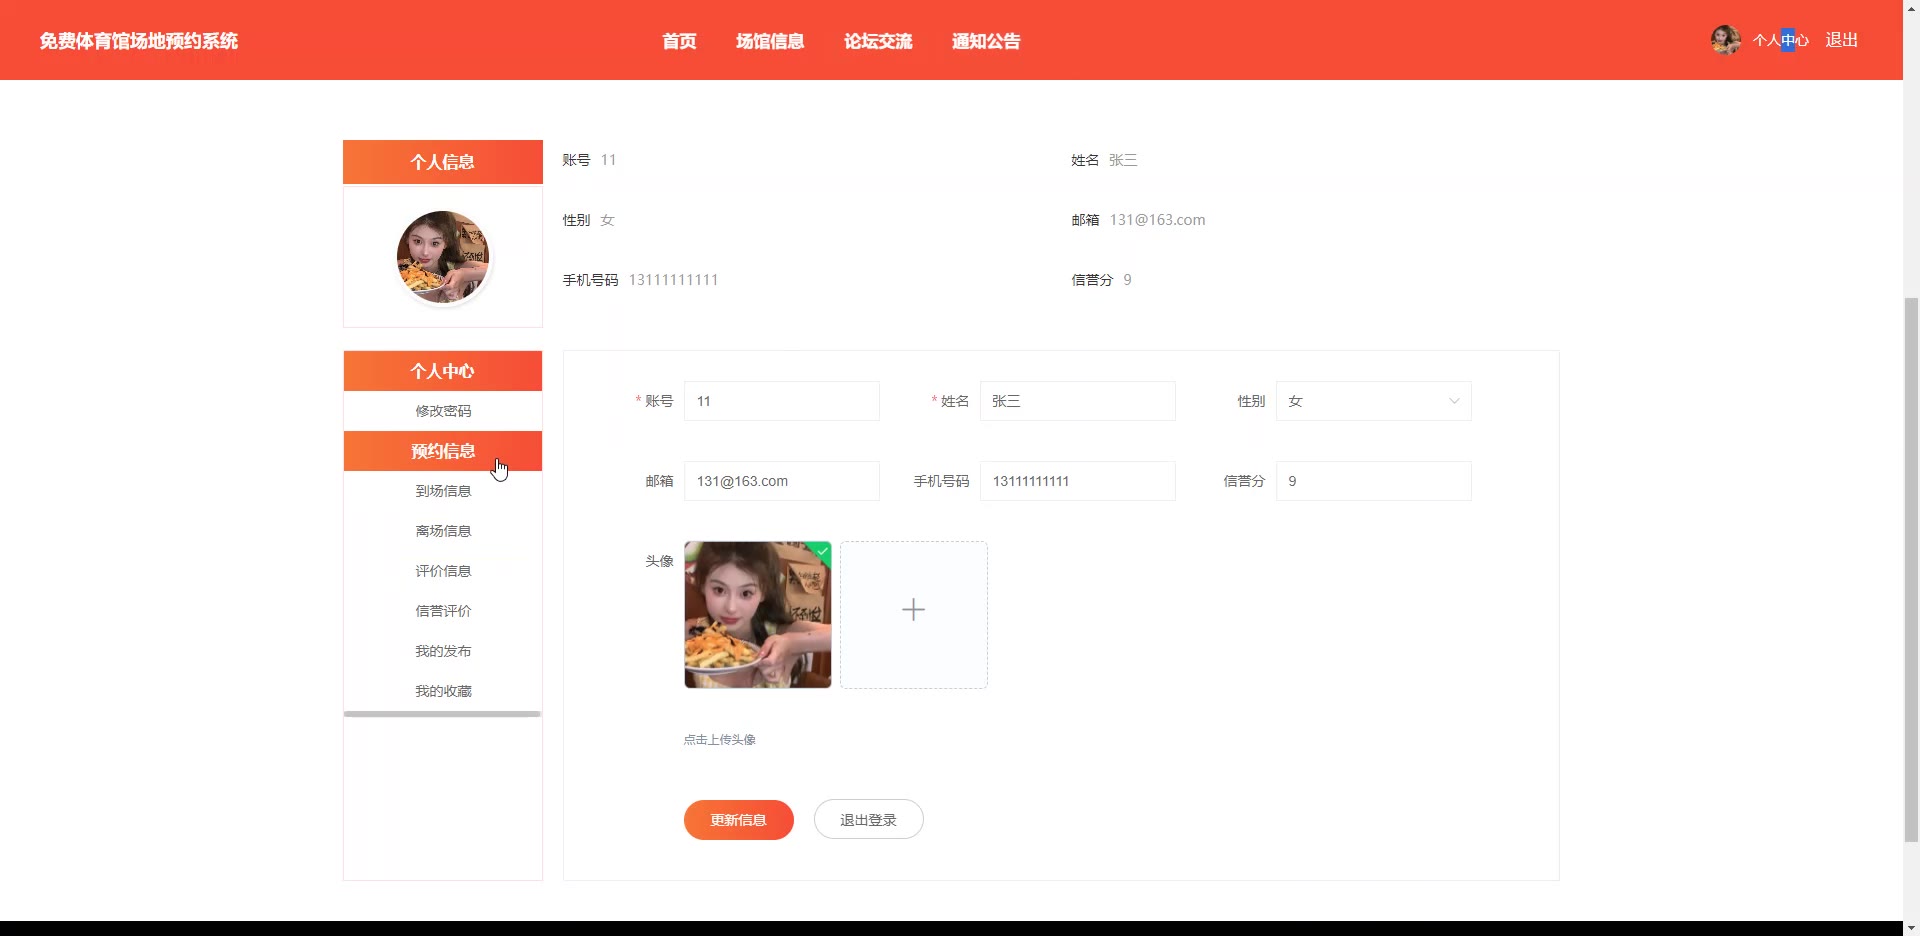Open 我的发布 in the sidebar
1920x936 pixels.
(x=443, y=651)
